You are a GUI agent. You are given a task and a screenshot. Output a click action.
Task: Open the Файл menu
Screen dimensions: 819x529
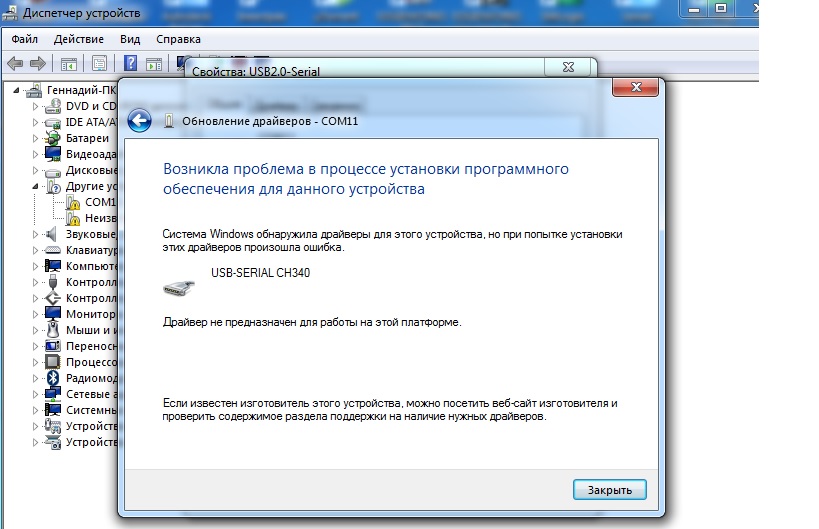tap(25, 39)
